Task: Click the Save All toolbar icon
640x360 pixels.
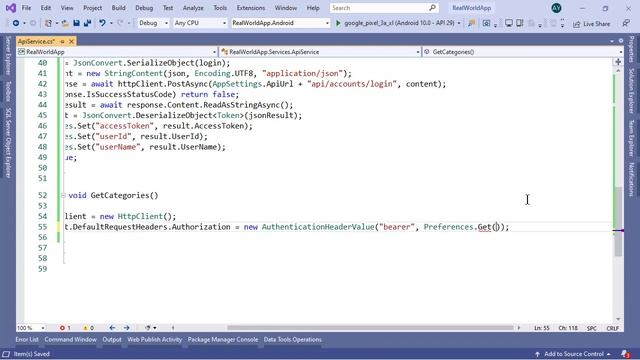Action: [x=87, y=23]
